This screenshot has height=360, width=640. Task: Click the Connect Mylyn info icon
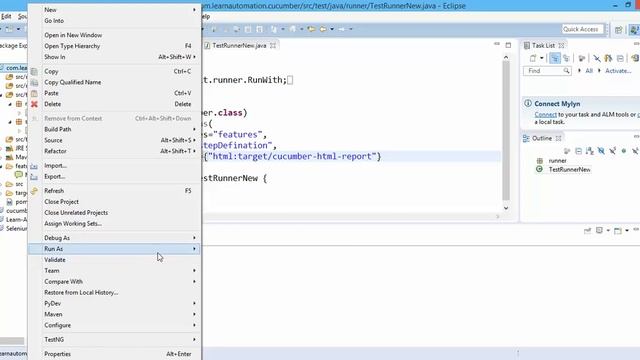528,103
